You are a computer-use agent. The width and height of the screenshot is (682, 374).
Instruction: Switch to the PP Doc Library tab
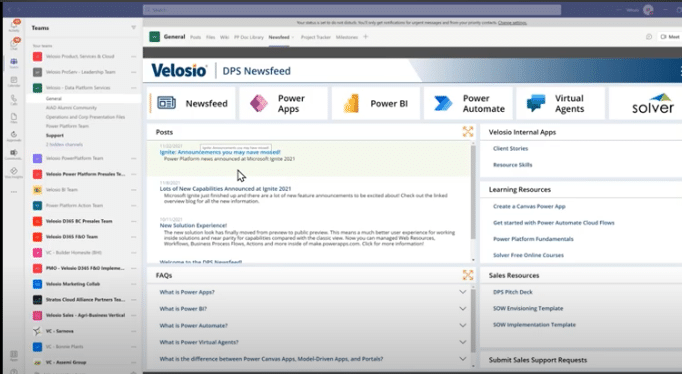(249, 37)
